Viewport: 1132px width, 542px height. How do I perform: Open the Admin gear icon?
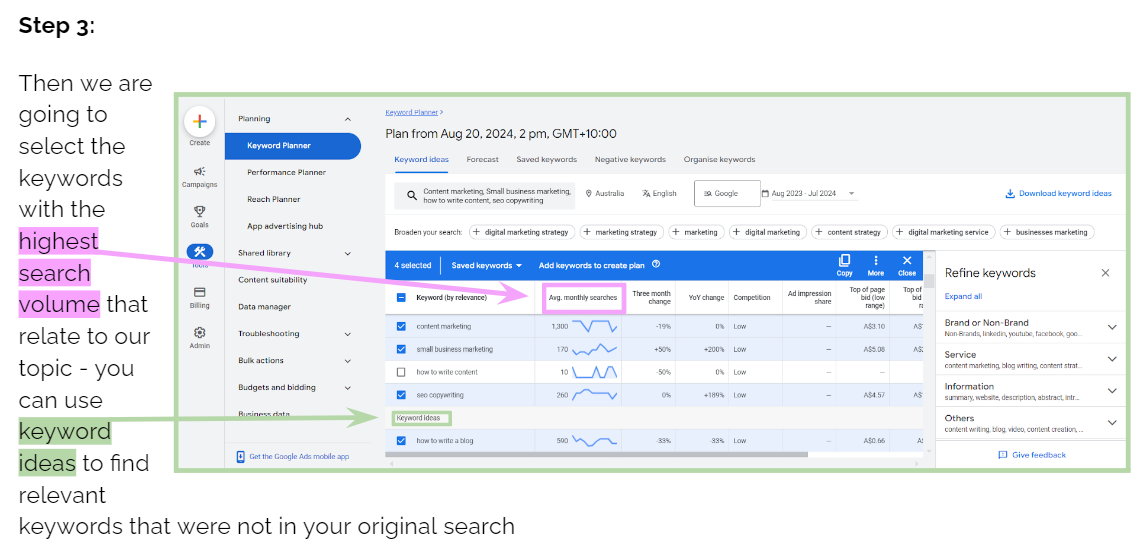199,333
